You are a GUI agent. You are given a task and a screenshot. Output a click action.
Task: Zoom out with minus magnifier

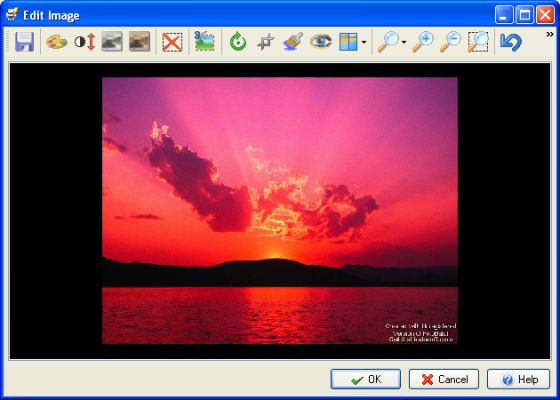coord(450,42)
